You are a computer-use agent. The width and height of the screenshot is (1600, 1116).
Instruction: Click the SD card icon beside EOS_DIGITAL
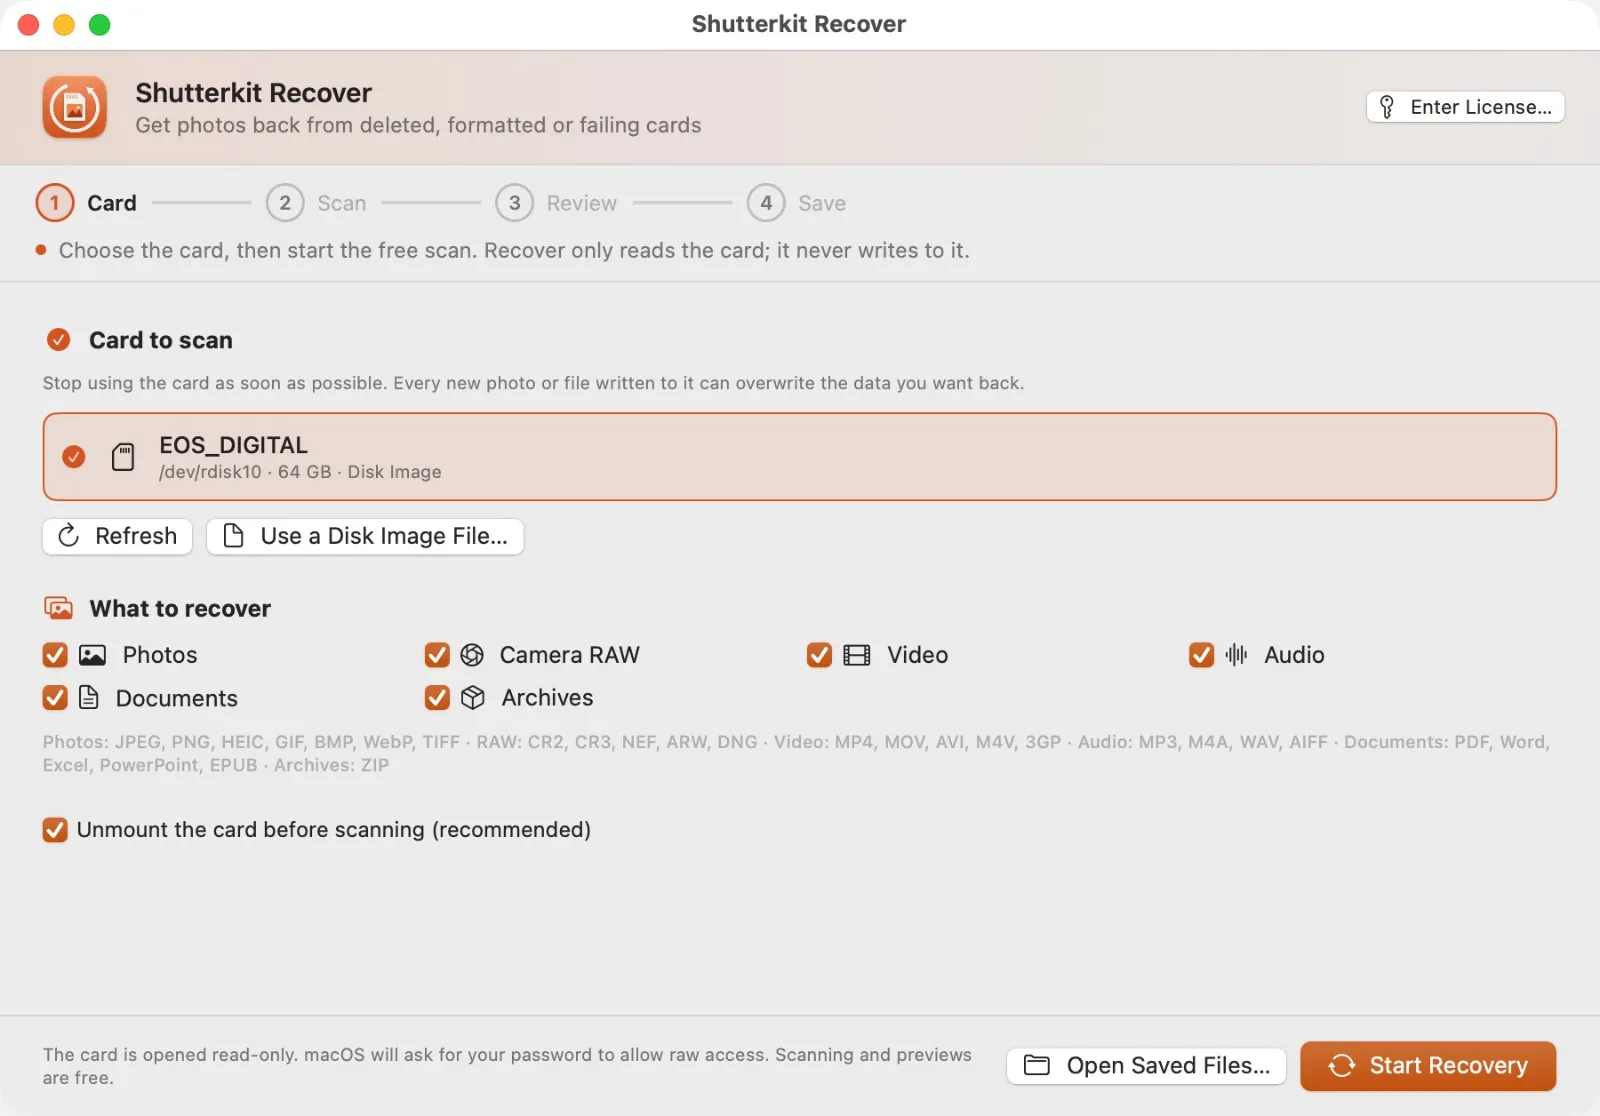tap(123, 457)
